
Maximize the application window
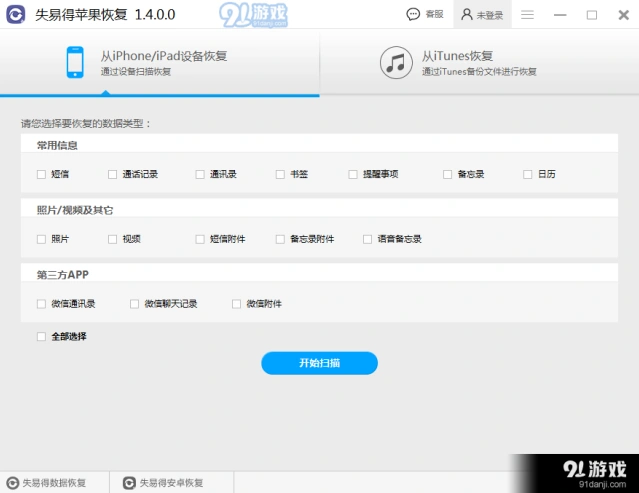click(x=592, y=15)
